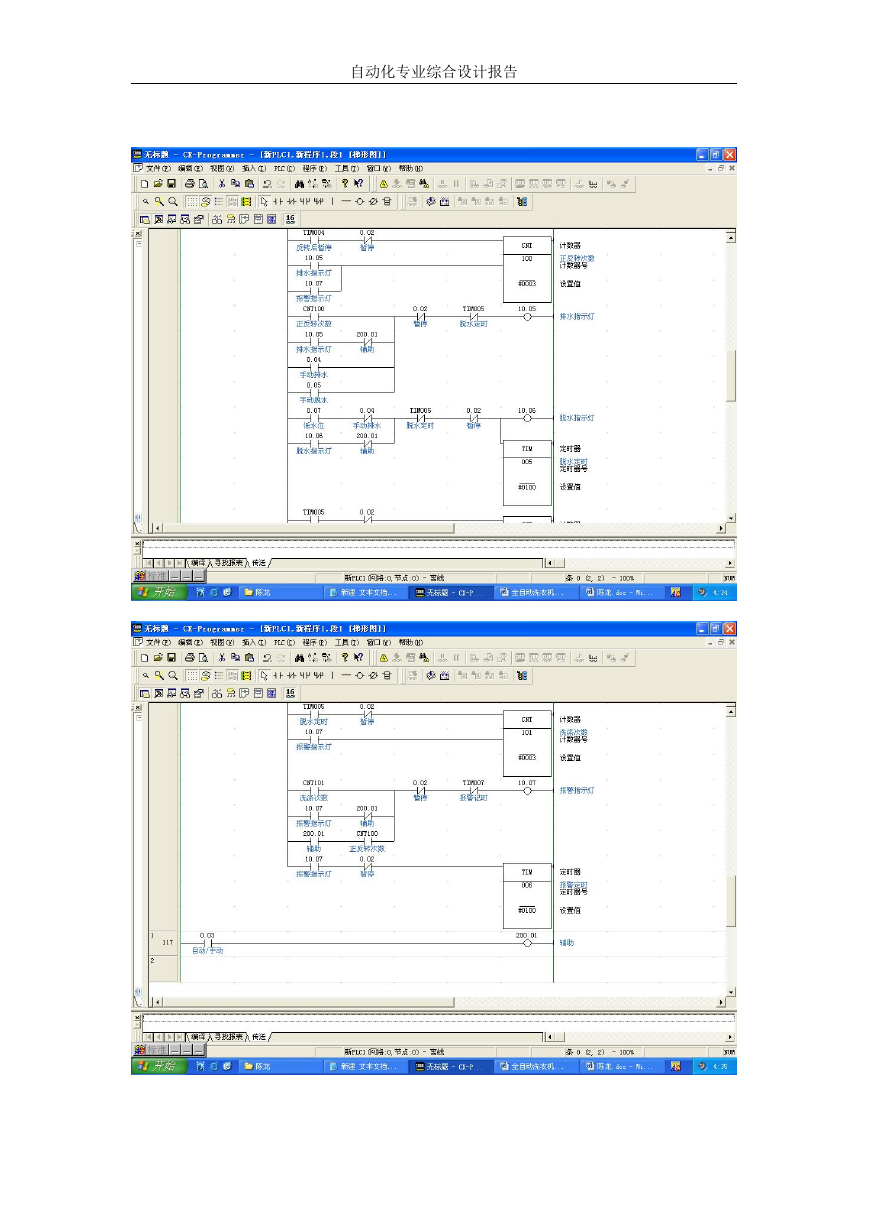
Task: Click the horizontal scroll right arrow in upper ladder view
Action: (720, 528)
